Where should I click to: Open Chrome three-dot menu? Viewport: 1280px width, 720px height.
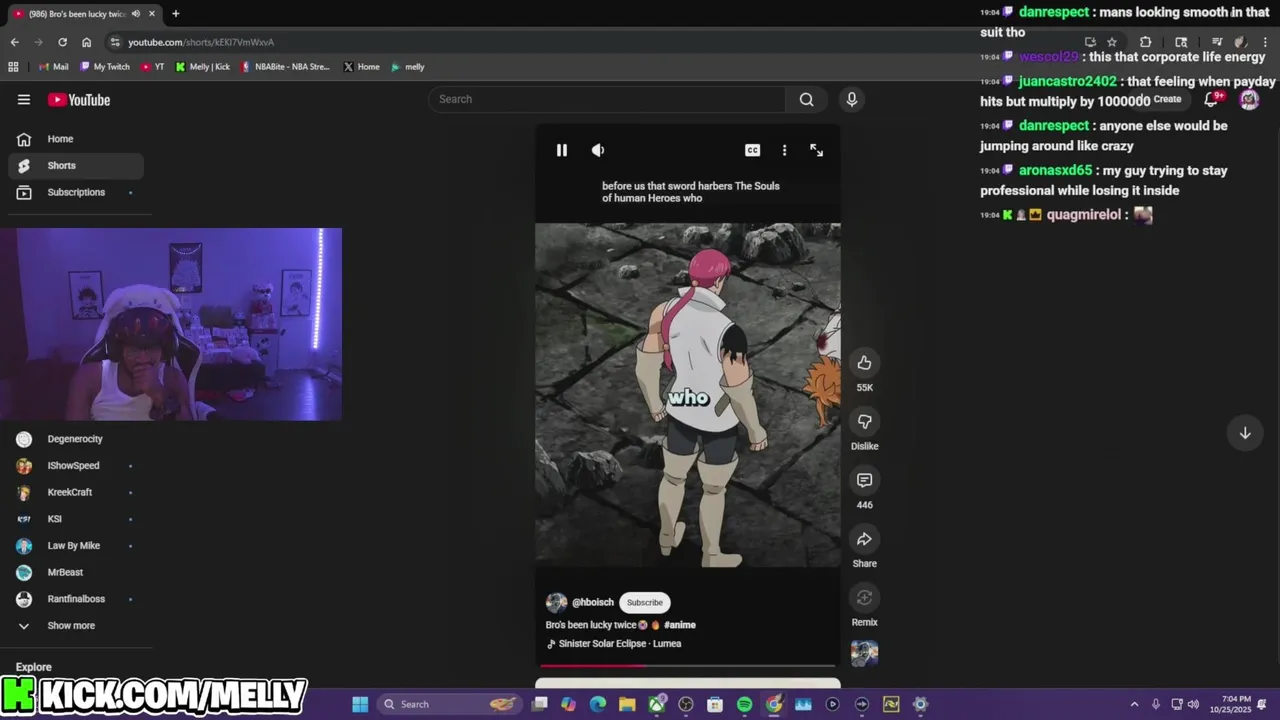1266,42
